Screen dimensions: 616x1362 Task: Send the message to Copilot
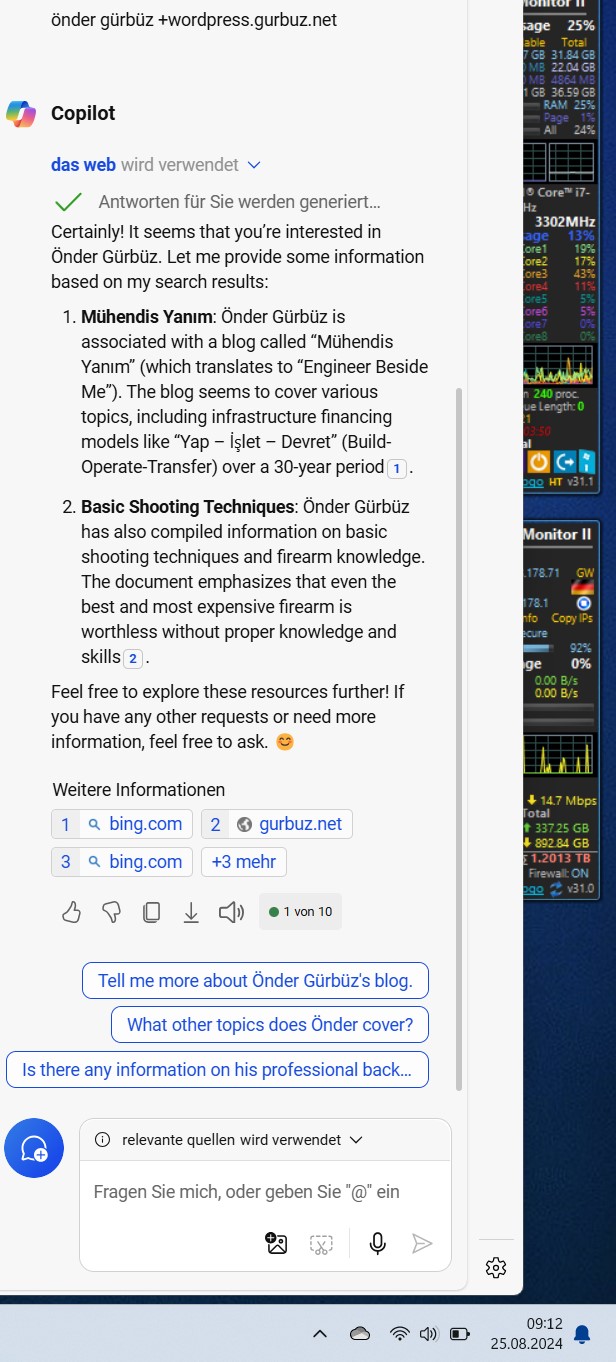(x=422, y=1243)
